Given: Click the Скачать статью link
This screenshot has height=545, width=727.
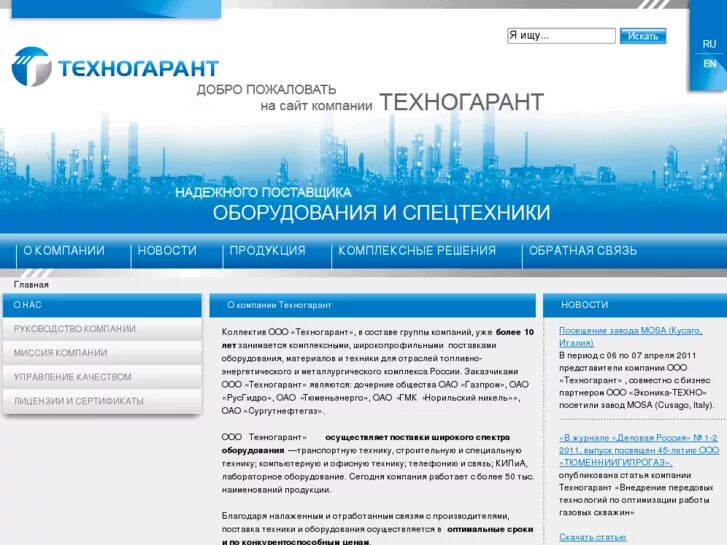Looking at the screenshot, I should tap(593, 537).
